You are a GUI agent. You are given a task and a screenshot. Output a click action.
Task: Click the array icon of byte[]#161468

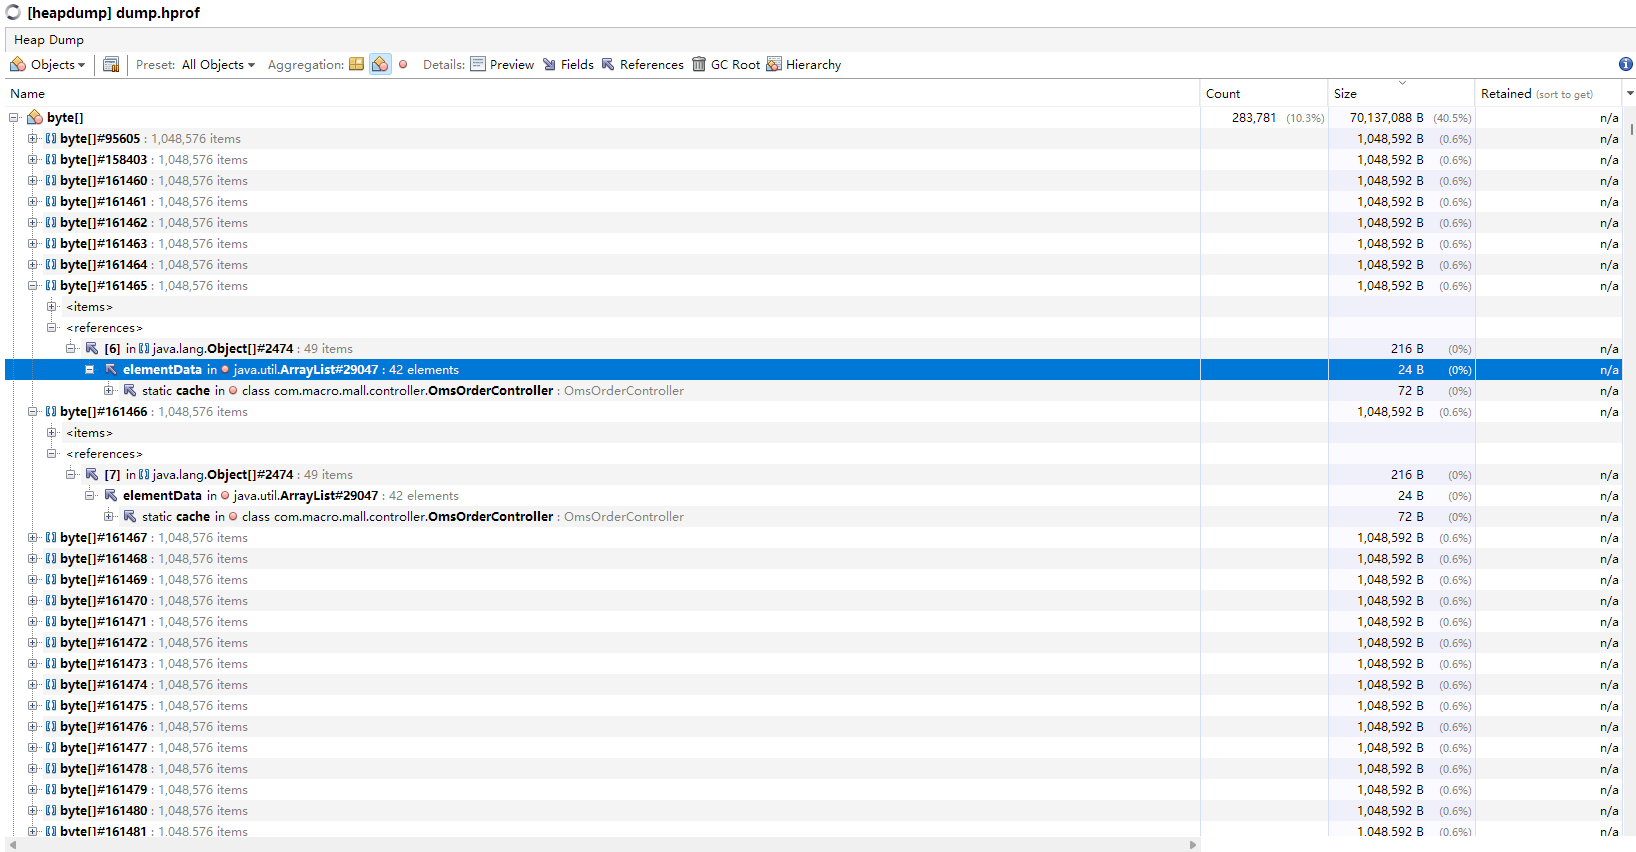(x=51, y=558)
